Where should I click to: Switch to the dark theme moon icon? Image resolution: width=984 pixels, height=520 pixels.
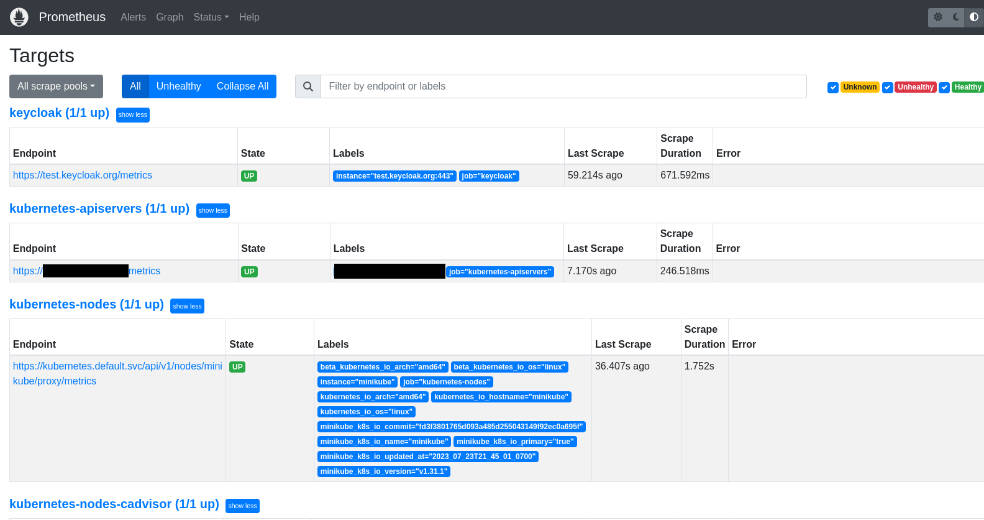pyautogui.click(x=956, y=17)
